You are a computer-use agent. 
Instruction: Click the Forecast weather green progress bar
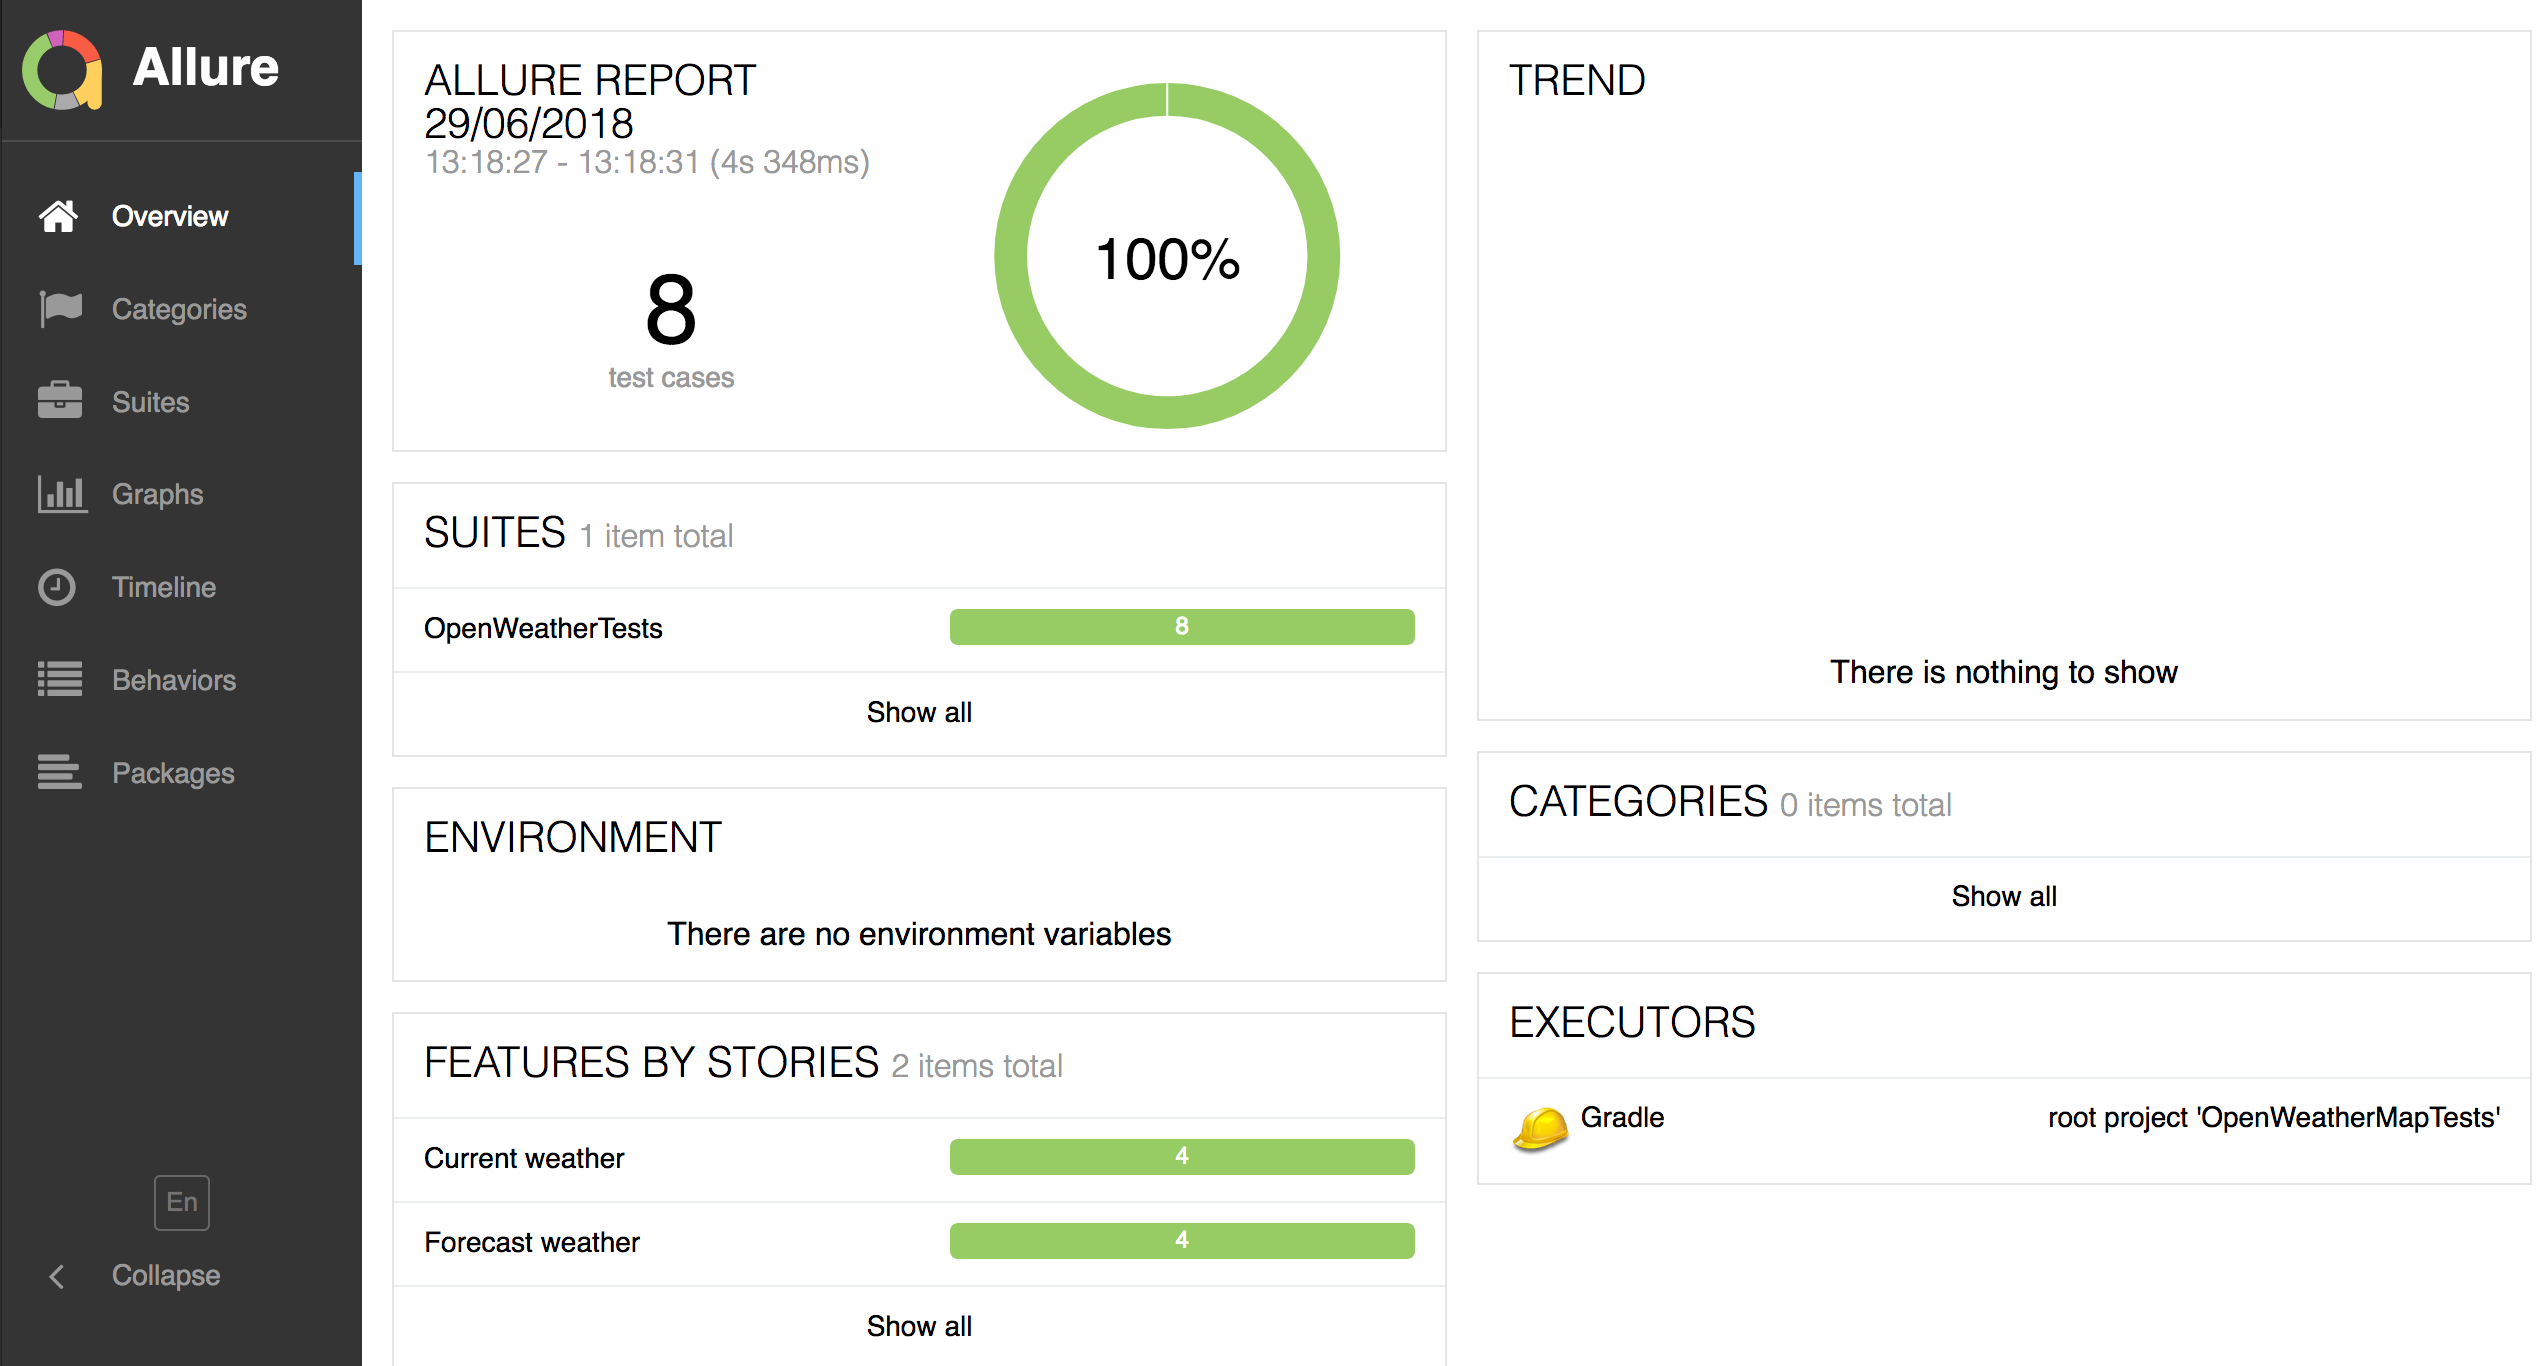pyautogui.click(x=1182, y=1241)
